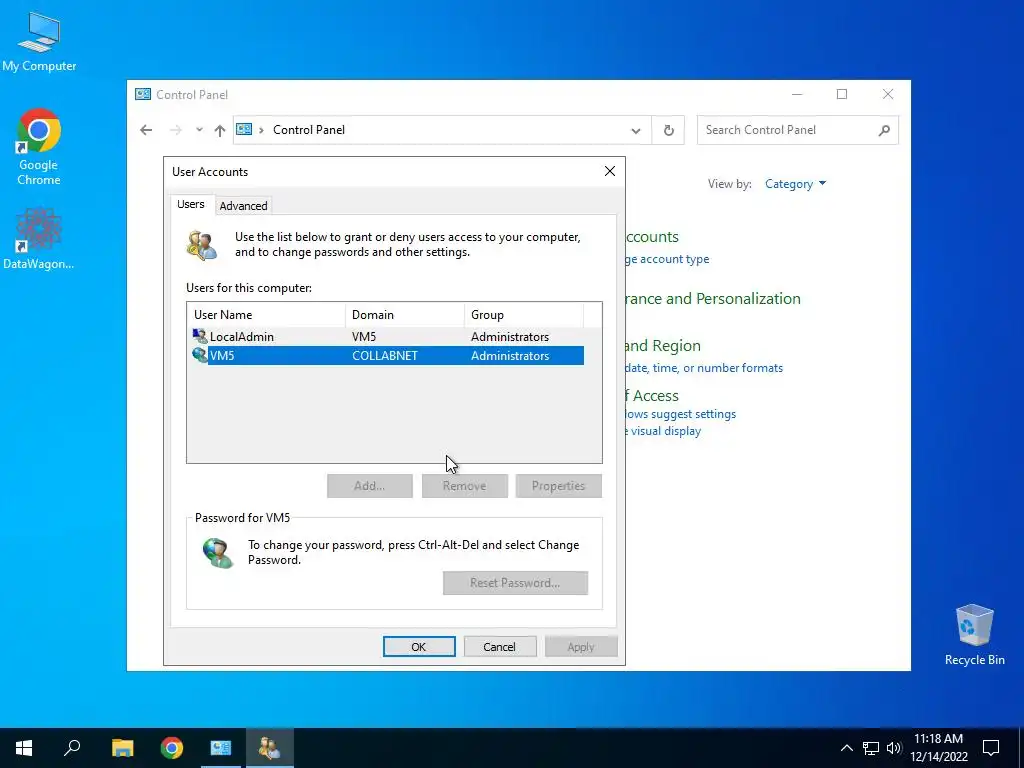Open the Ease of Access category

(x=652, y=396)
